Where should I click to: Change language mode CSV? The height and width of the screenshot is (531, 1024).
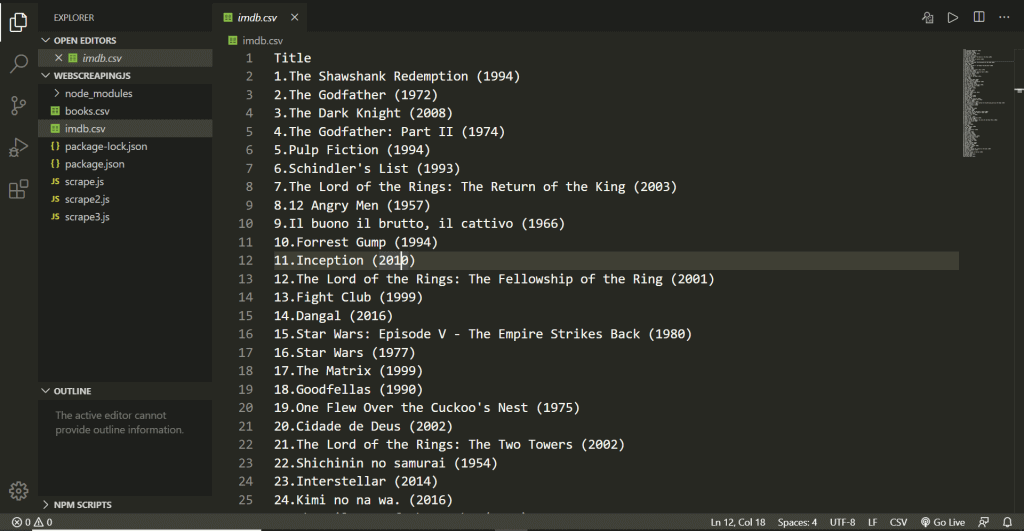tap(899, 522)
